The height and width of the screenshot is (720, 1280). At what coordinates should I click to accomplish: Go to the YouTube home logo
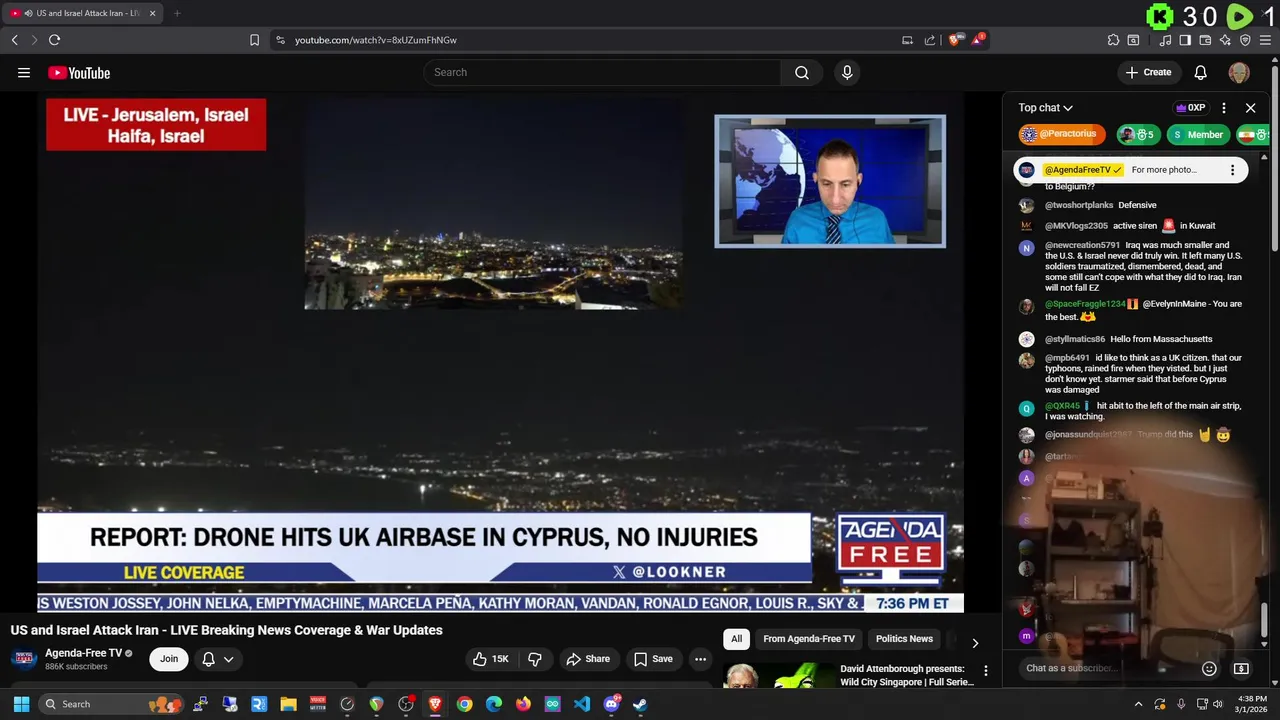coord(79,72)
